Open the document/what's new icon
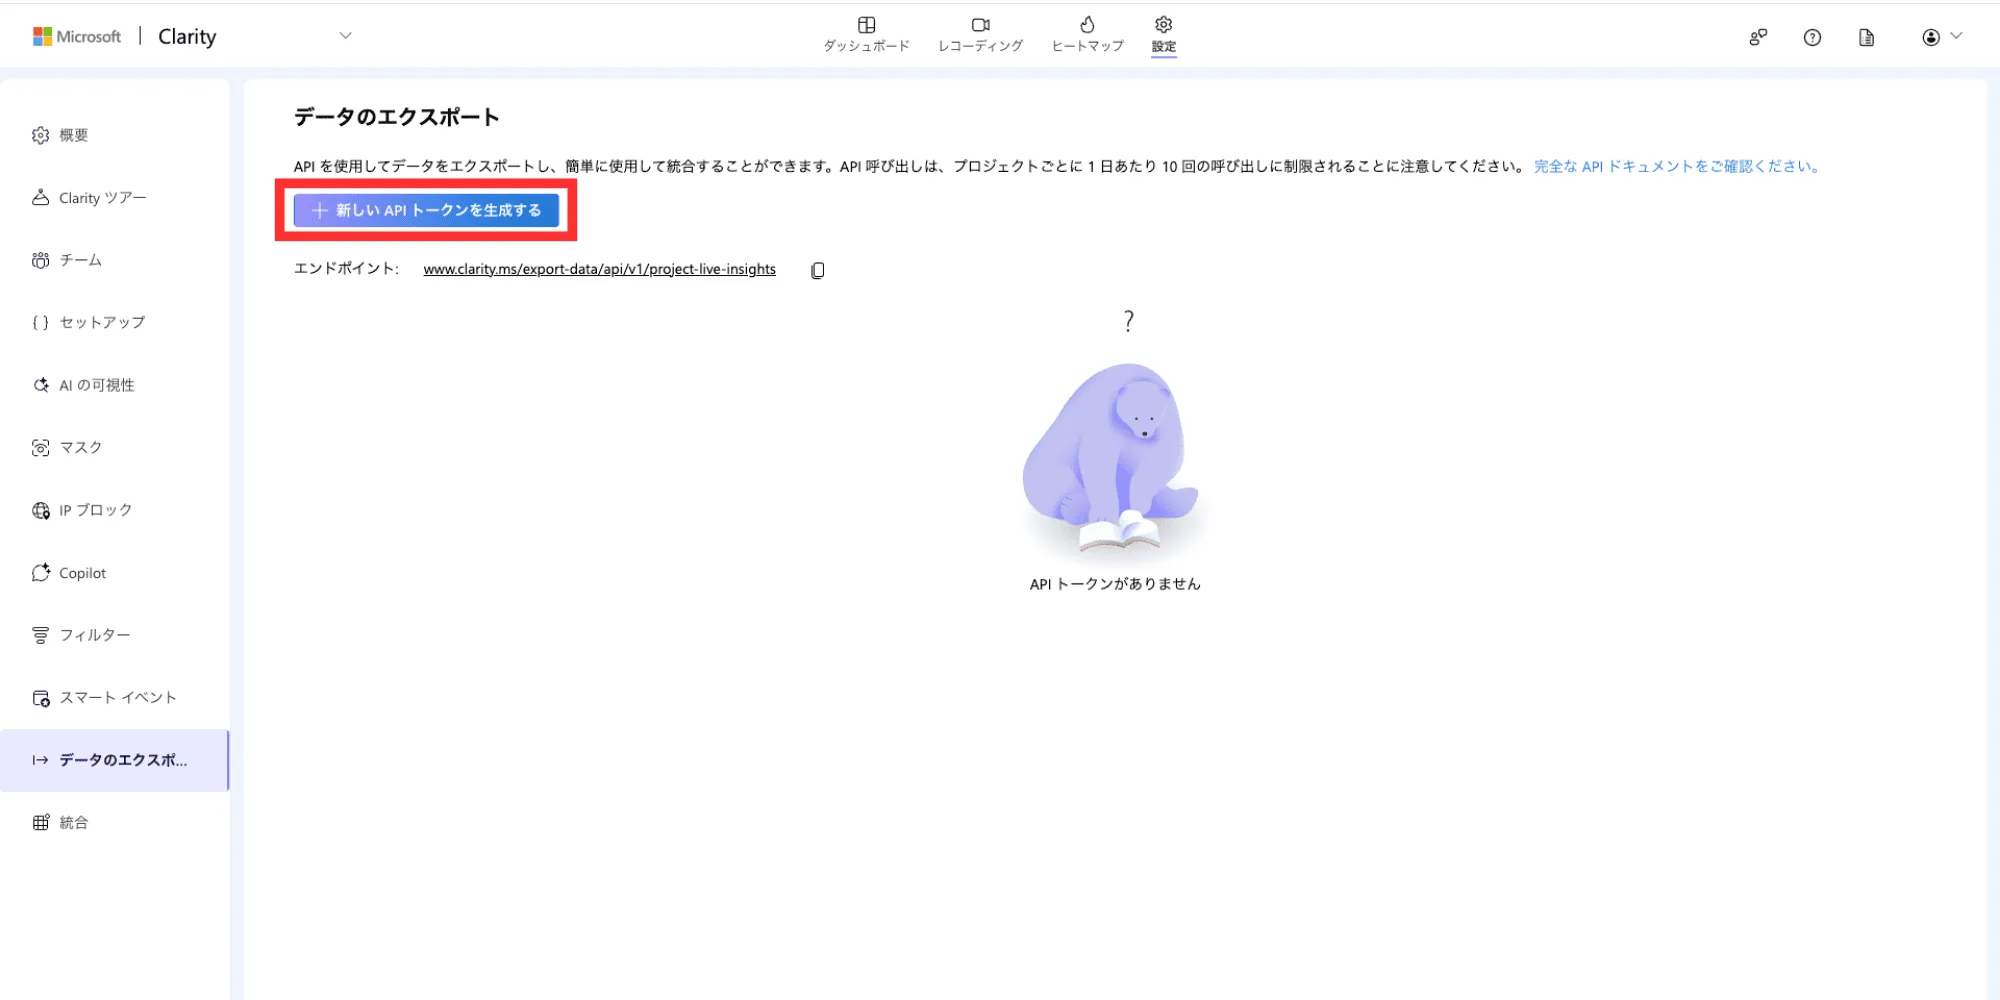2000x1000 pixels. pos(1866,37)
